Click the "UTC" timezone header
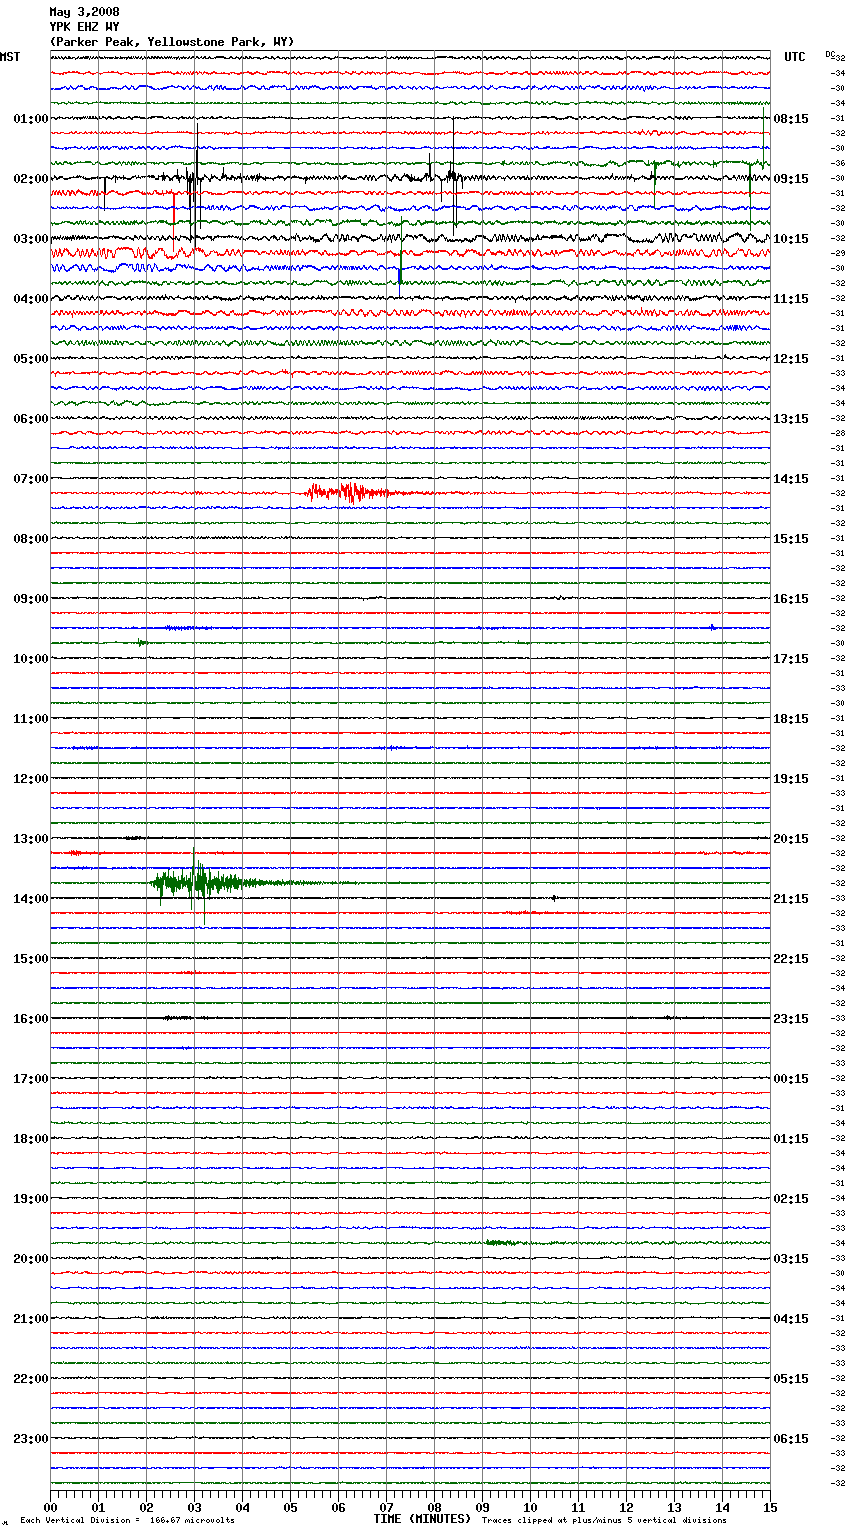 click(795, 57)
